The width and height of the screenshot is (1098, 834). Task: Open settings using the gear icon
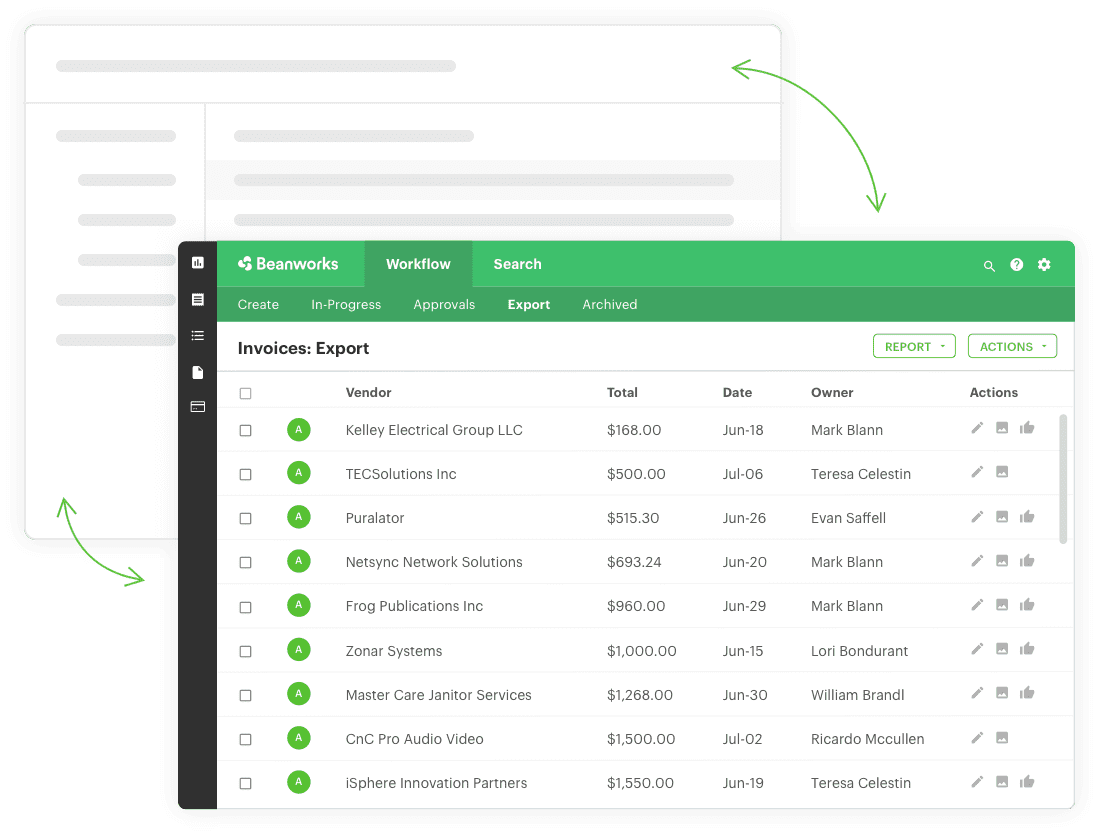click(x=1044, y=265)
